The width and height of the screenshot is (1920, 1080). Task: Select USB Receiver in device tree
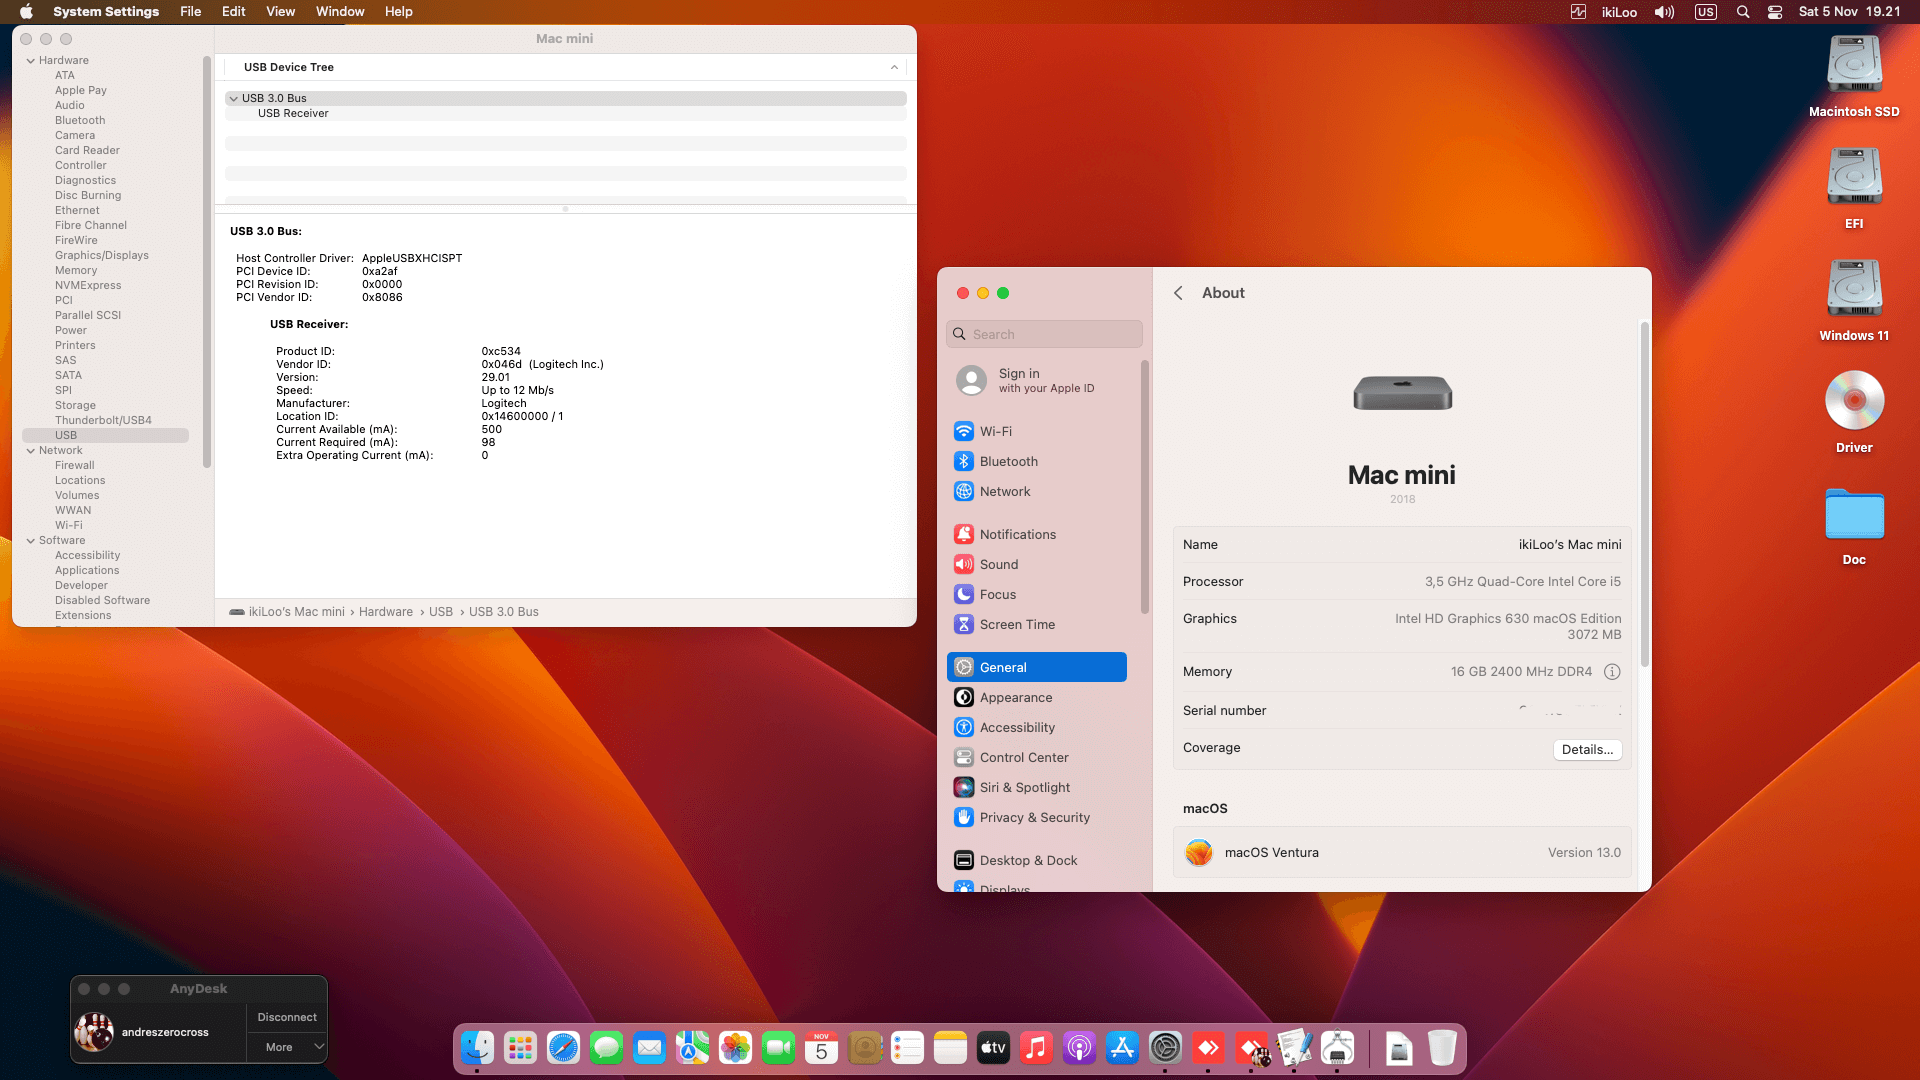tap(293, 114)
